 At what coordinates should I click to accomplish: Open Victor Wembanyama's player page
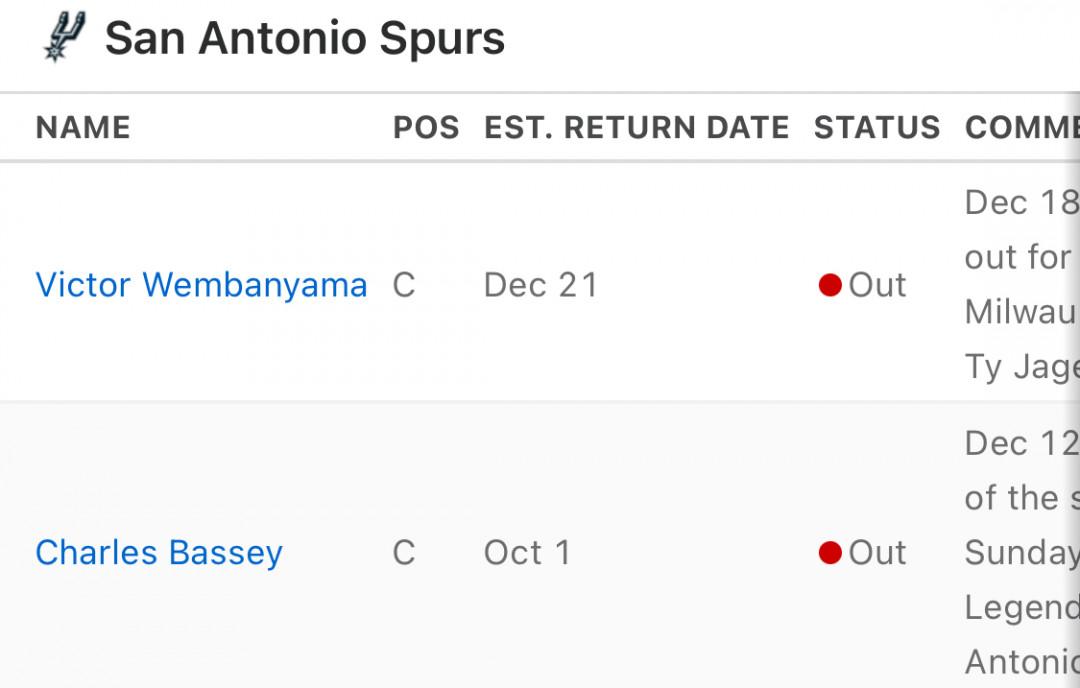[201, 284]
